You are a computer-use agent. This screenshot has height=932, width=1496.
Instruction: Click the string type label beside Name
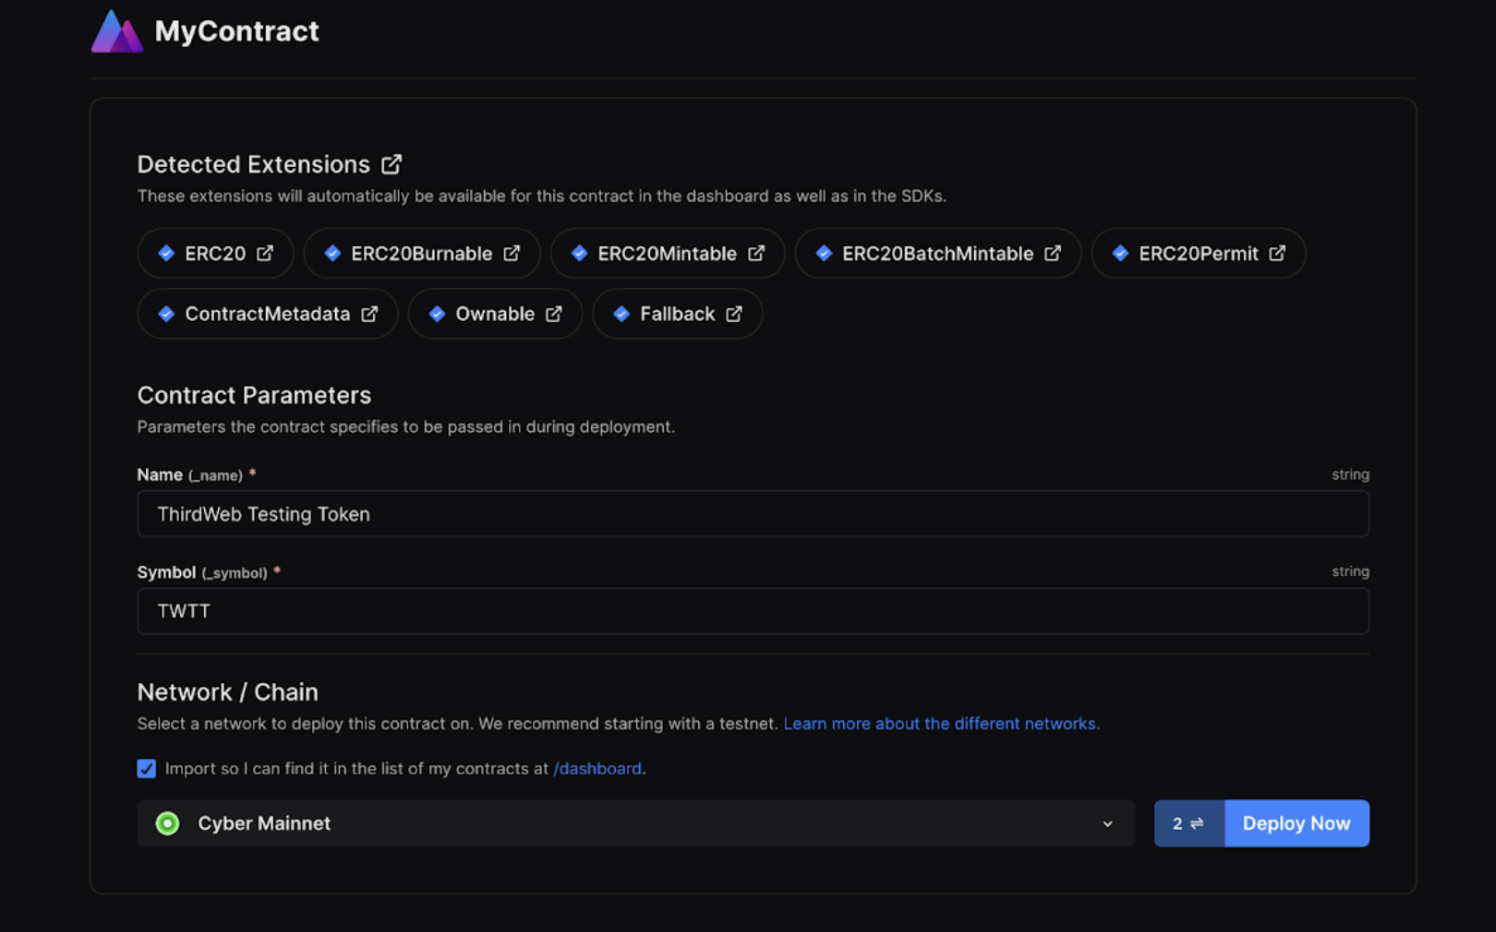(x=1350, y=475)
